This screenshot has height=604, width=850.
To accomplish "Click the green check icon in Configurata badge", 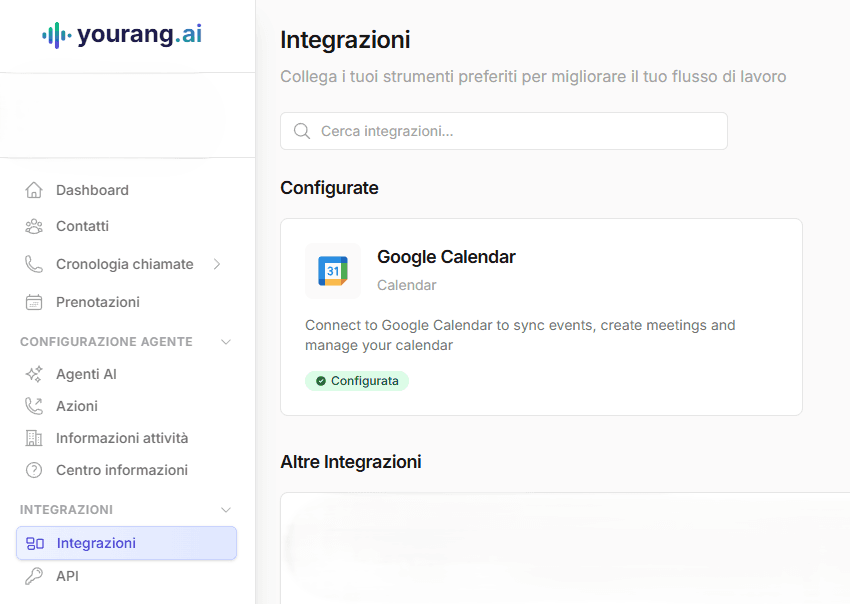I will [x=321, y=381].
